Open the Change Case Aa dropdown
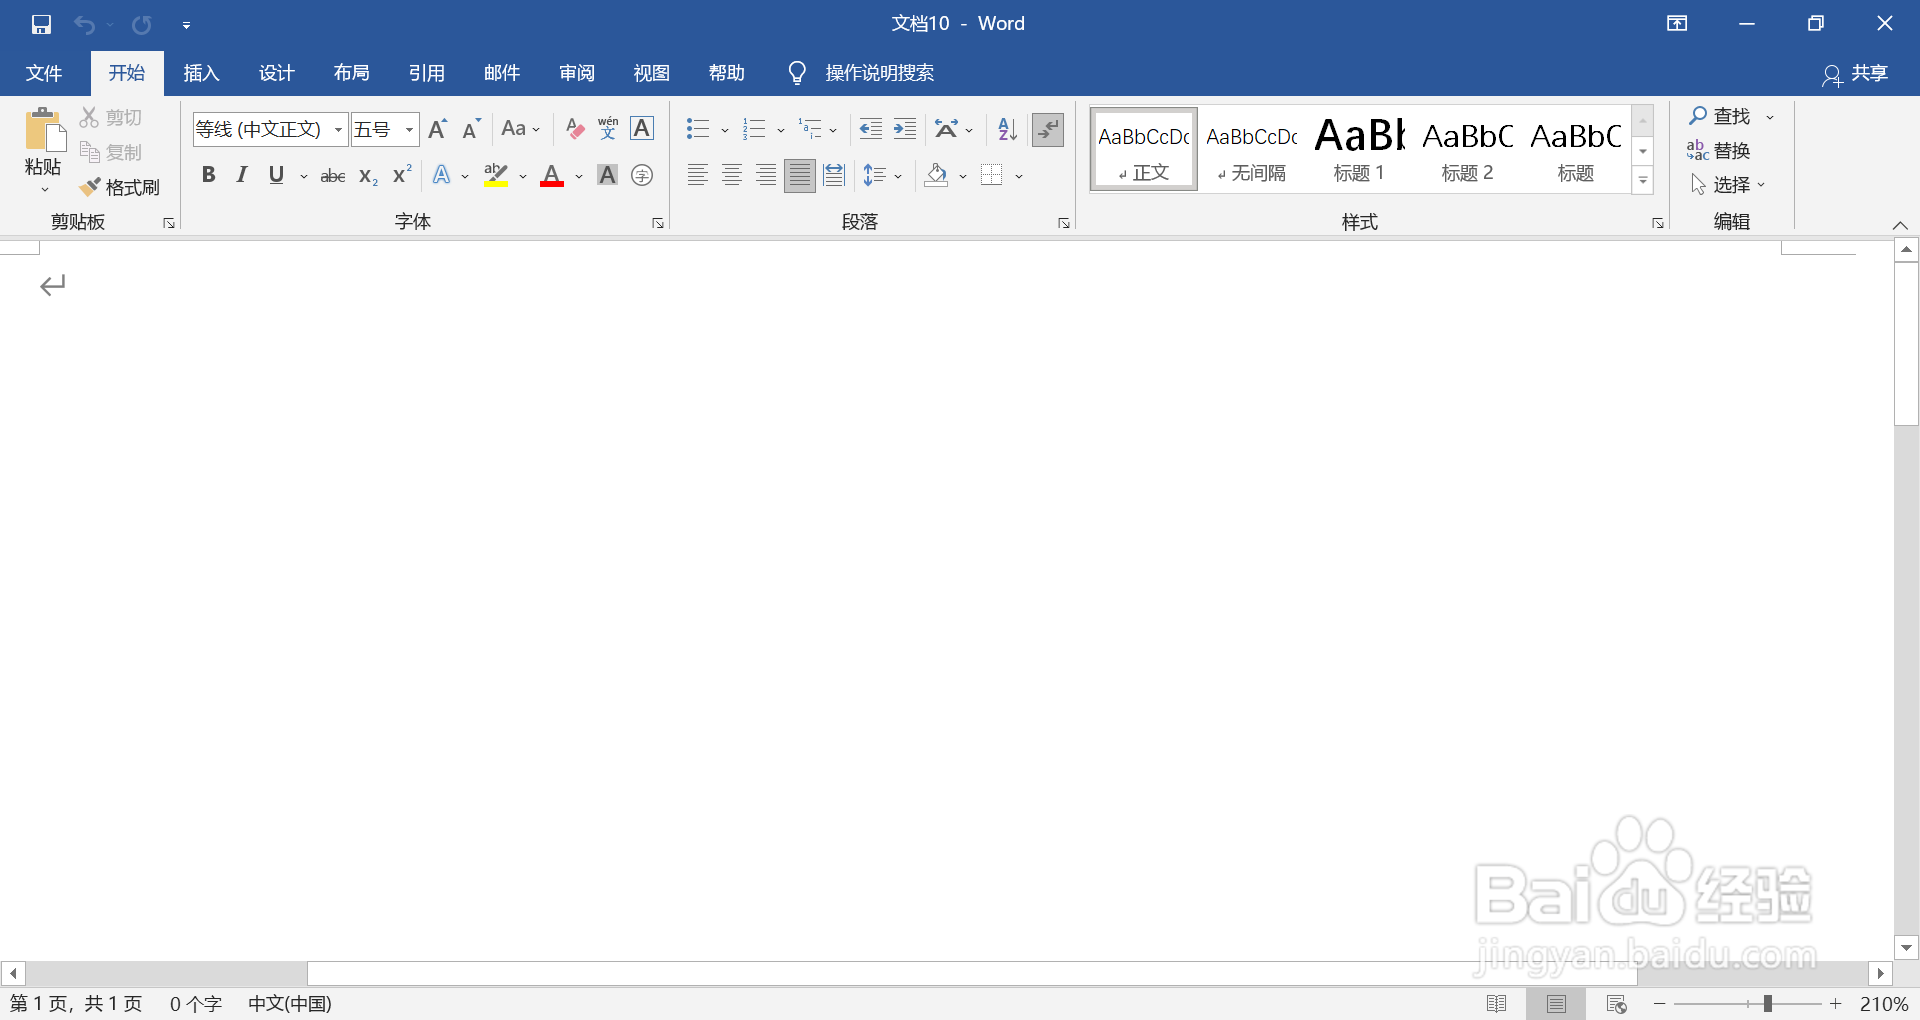The image size is (1920, 1020). pyautogui.click(x=520, y=129)
